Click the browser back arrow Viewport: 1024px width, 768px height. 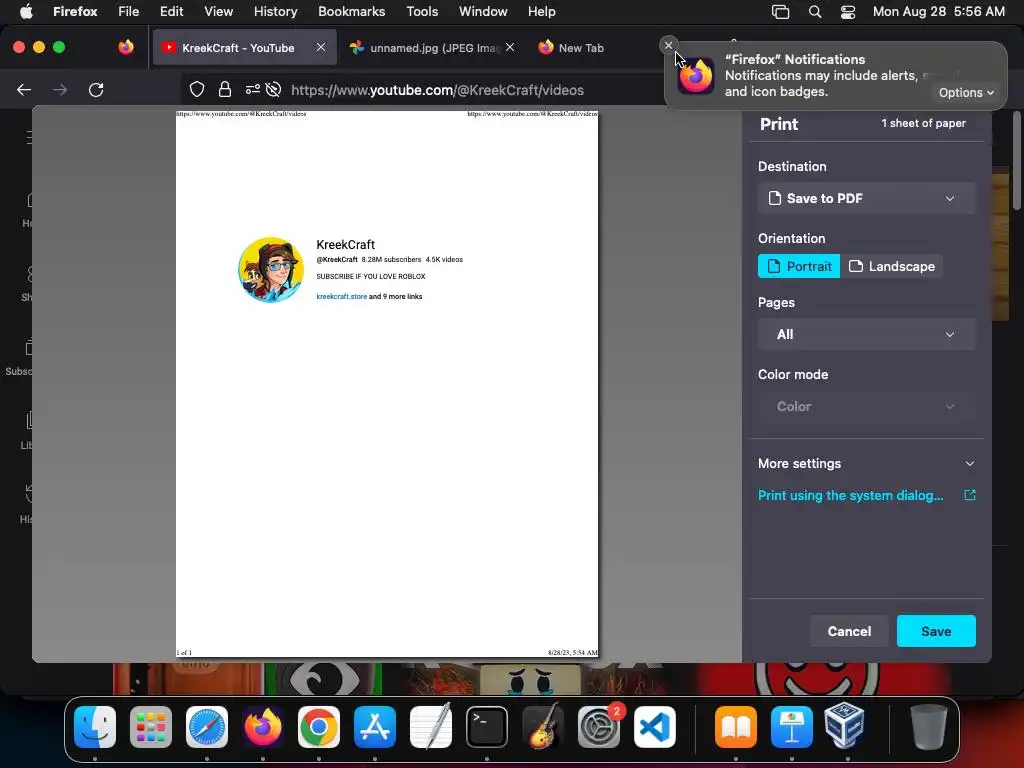pyautogui.click(x=24, y=89)
